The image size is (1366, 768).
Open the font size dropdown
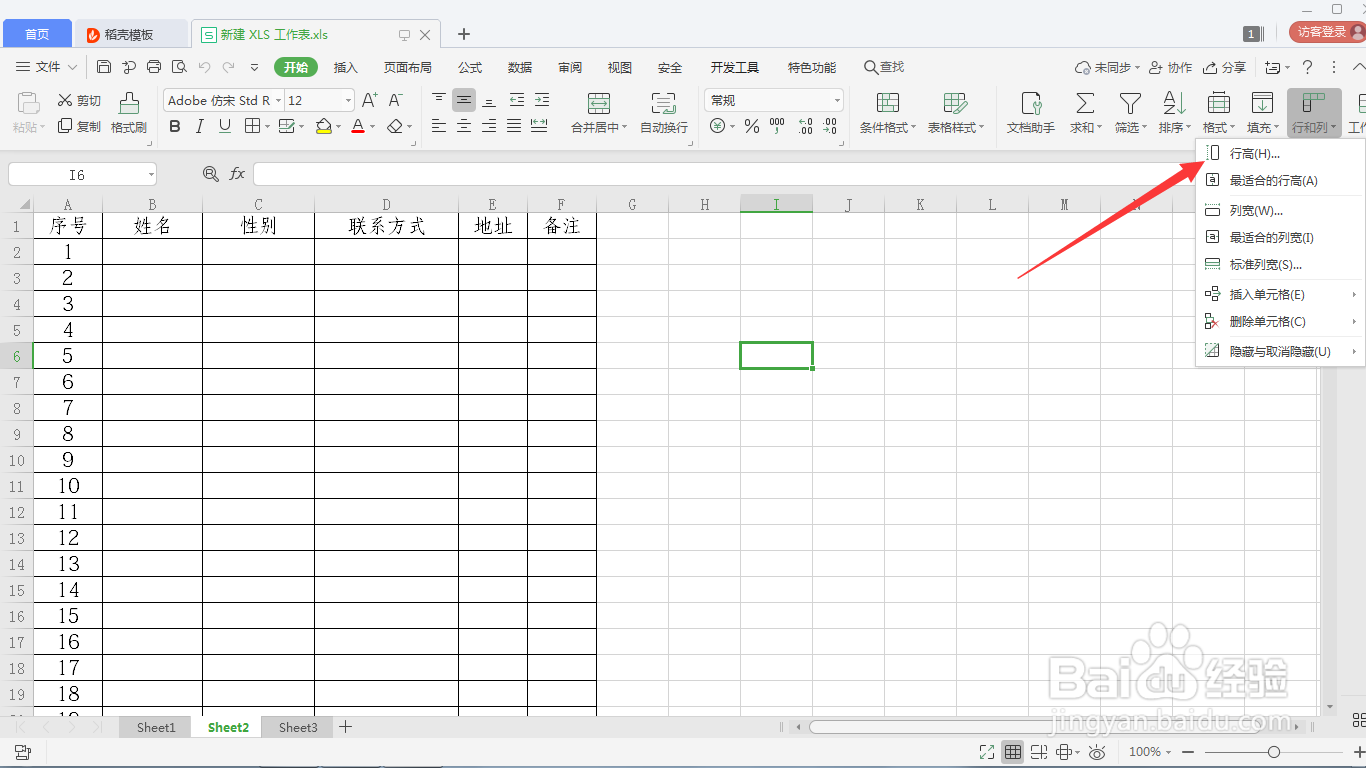pos(348,100)
